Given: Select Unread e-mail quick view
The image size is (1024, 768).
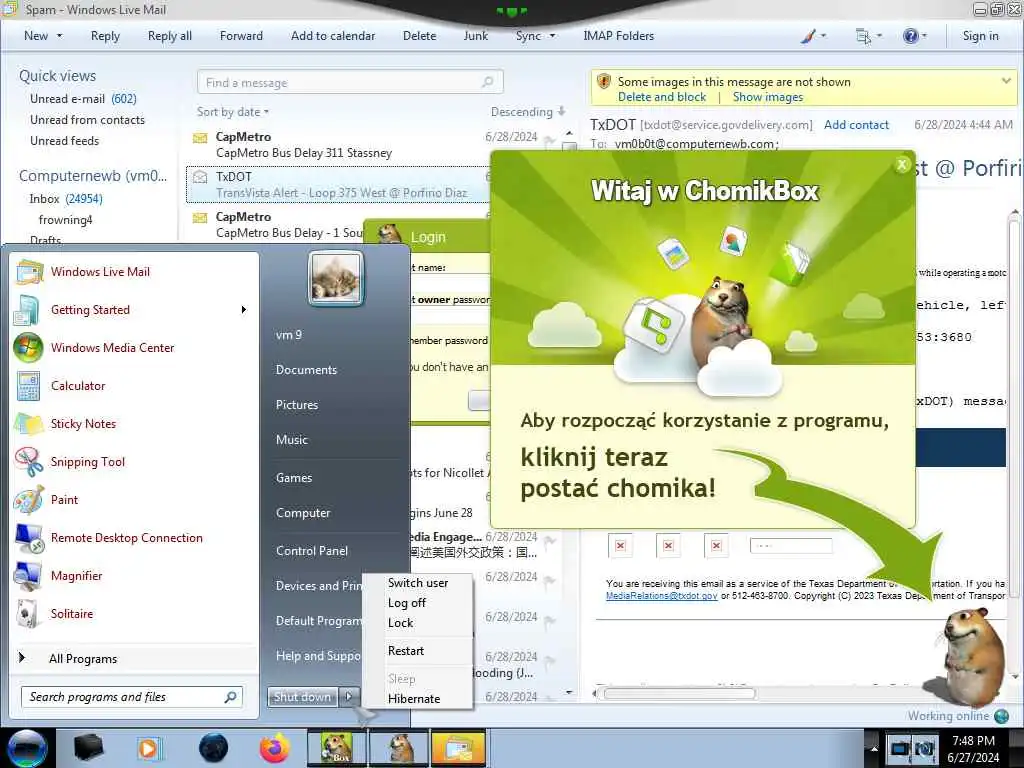Looking at the screenshot, I should tap(83, 99).
